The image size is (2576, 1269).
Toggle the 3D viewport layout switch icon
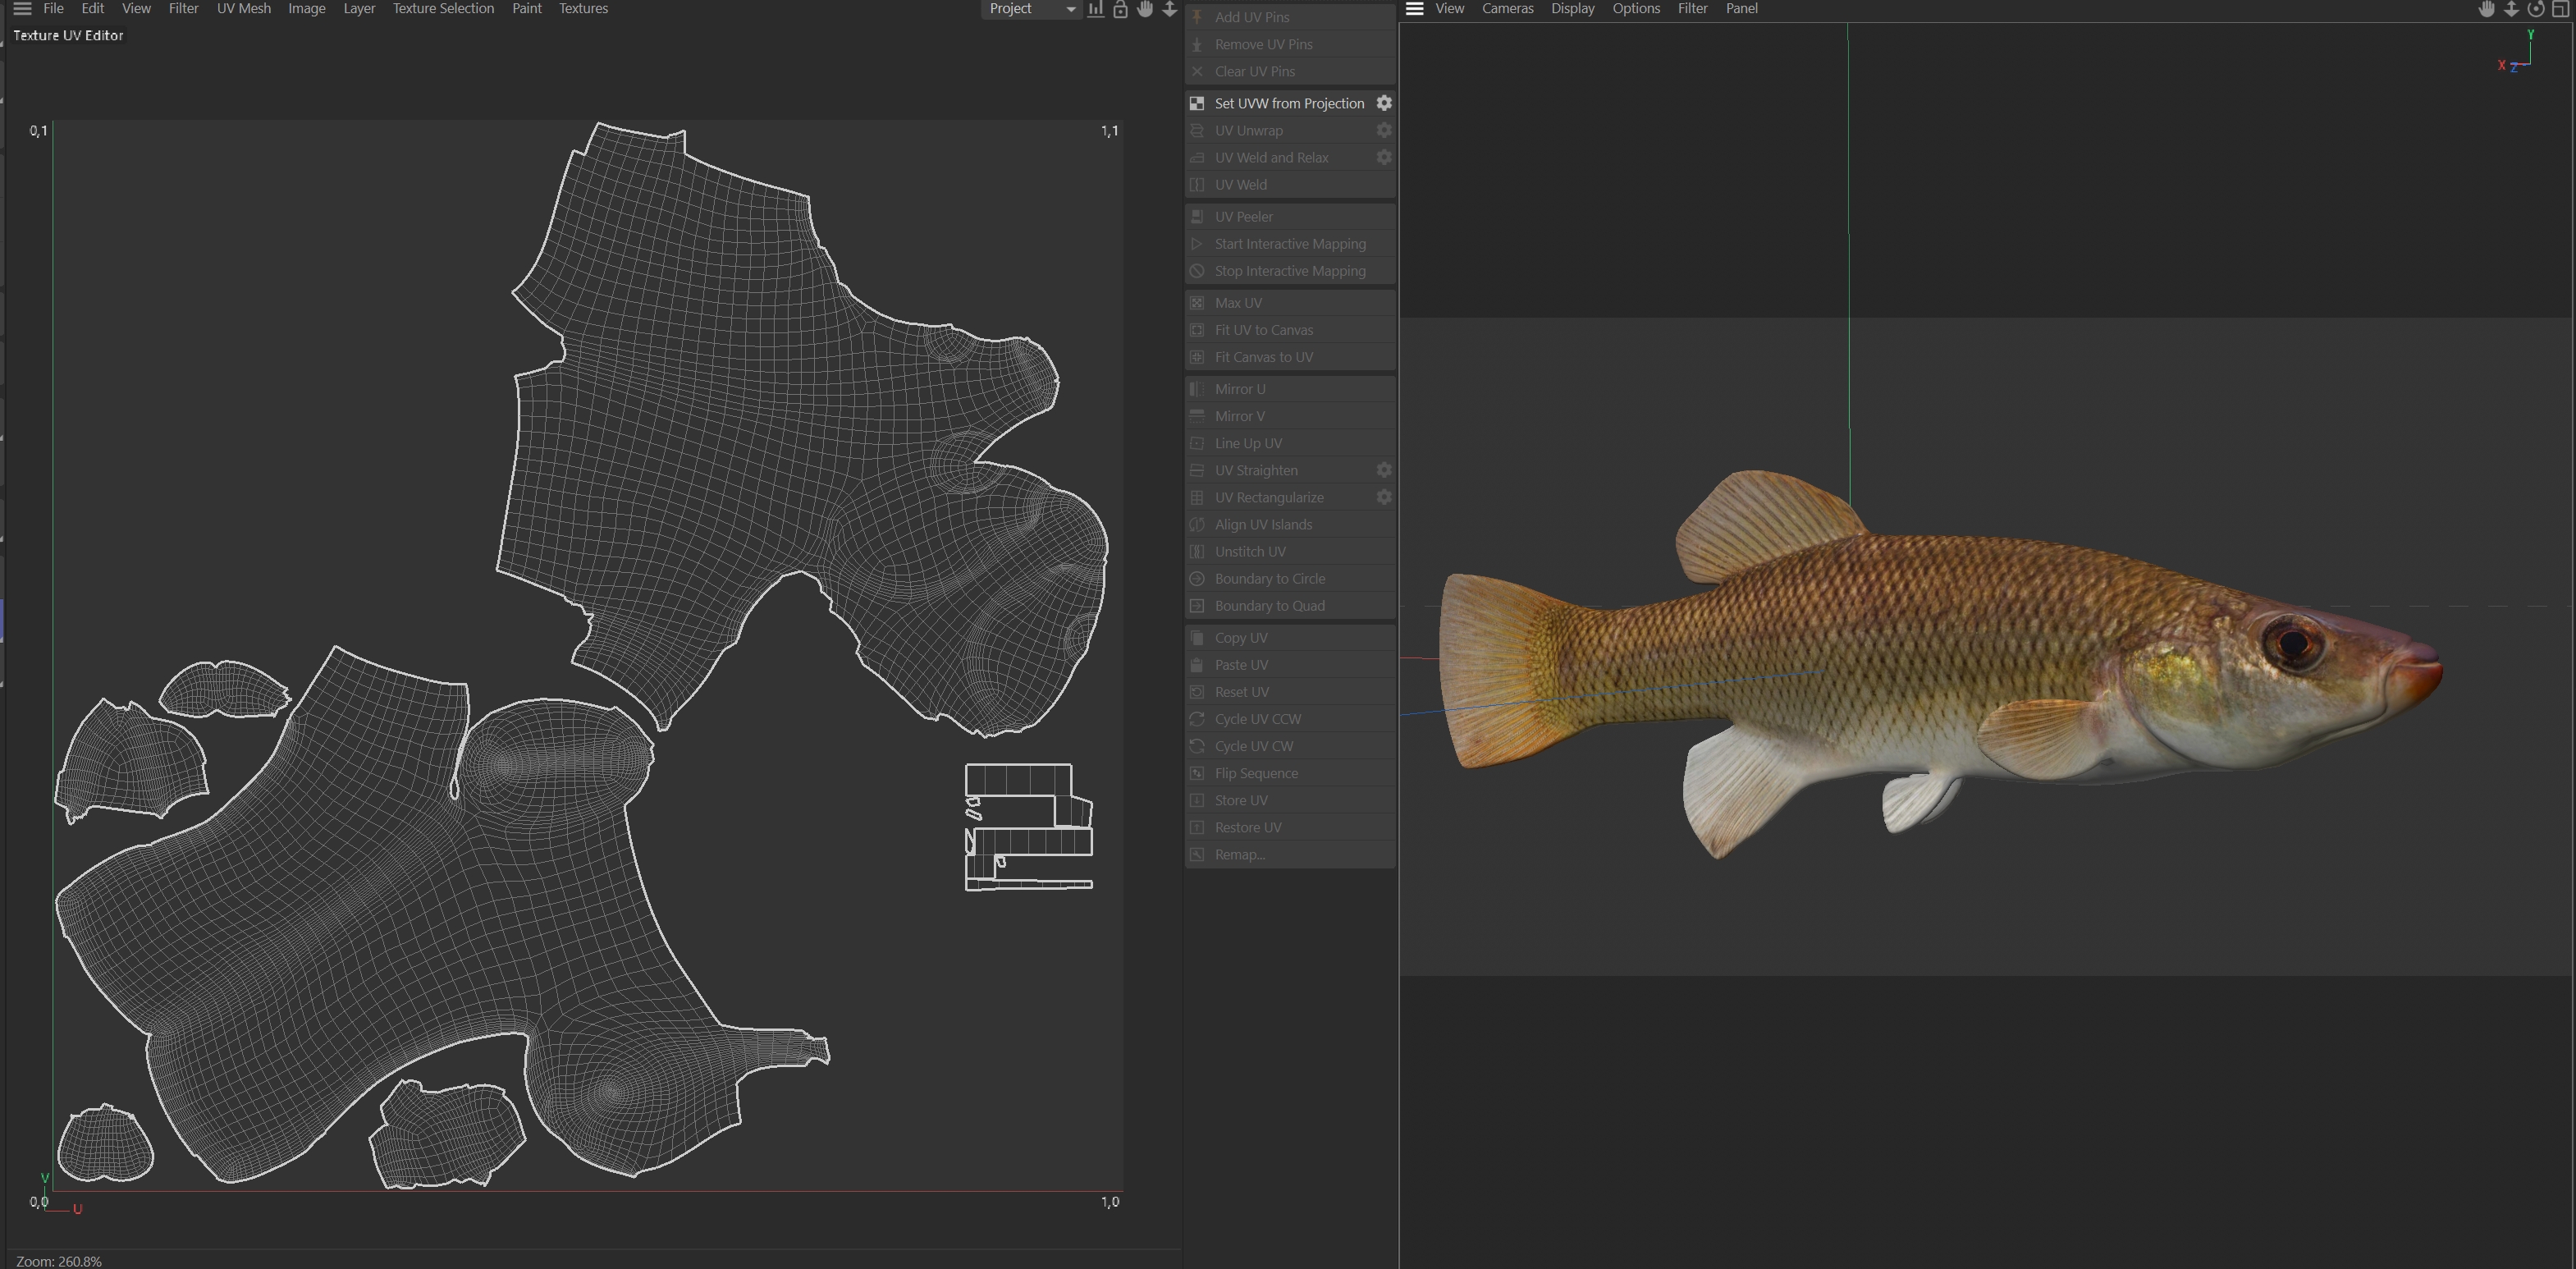2560,9
